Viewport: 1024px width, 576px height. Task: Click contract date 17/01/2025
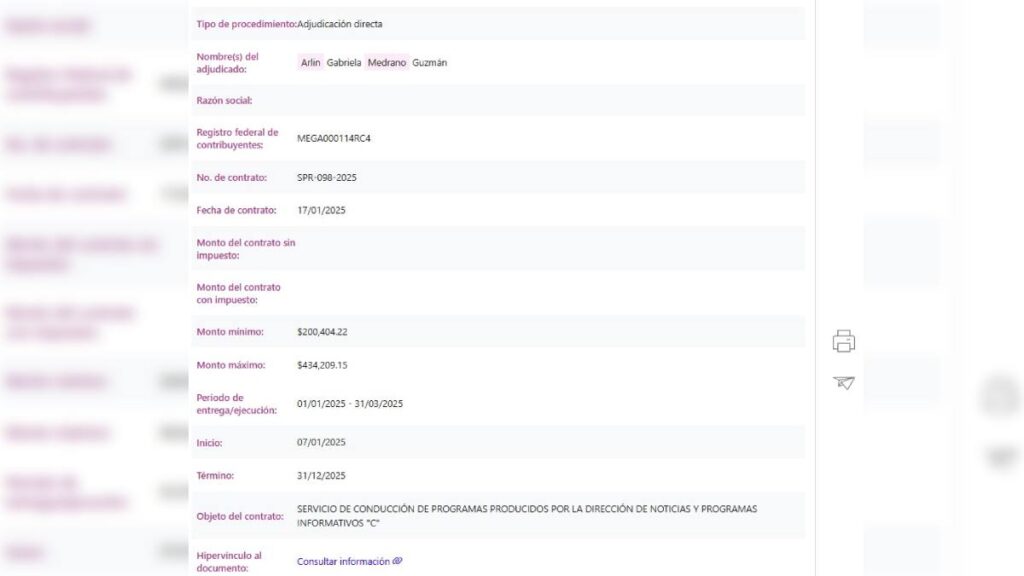(x=321, y=210)
